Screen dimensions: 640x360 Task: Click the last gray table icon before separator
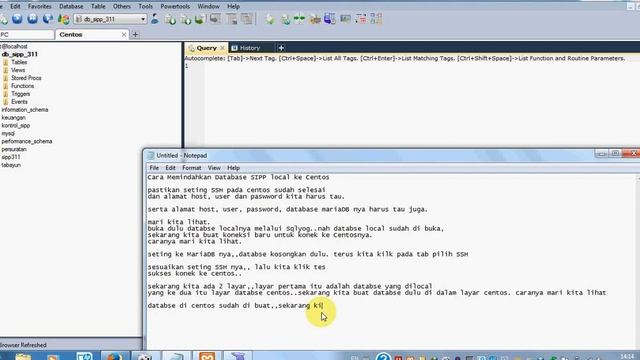tap(247, 19)
